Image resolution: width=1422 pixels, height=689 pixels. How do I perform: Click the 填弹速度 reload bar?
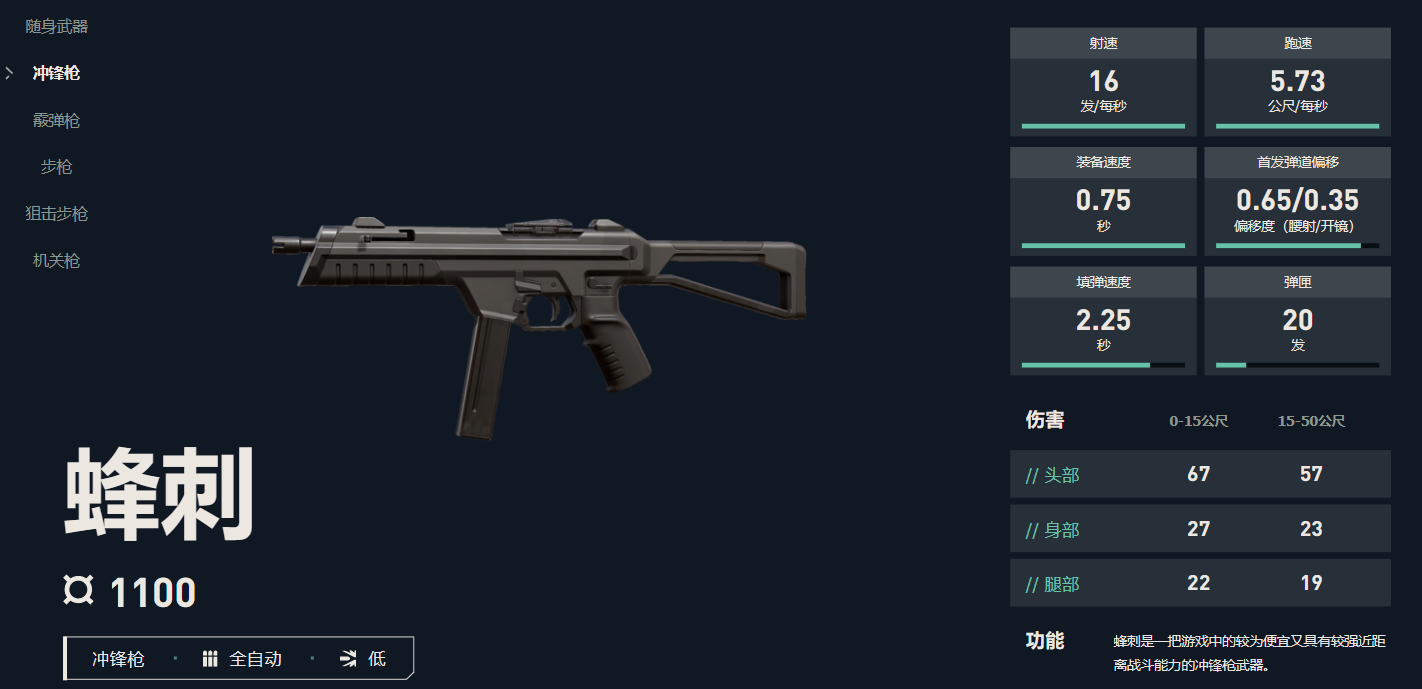[1103, 365]
